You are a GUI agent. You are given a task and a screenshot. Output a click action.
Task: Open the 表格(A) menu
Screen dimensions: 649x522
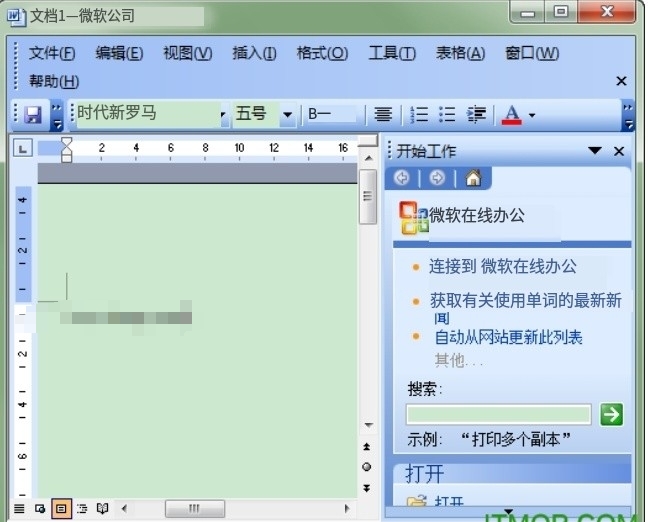460,53
